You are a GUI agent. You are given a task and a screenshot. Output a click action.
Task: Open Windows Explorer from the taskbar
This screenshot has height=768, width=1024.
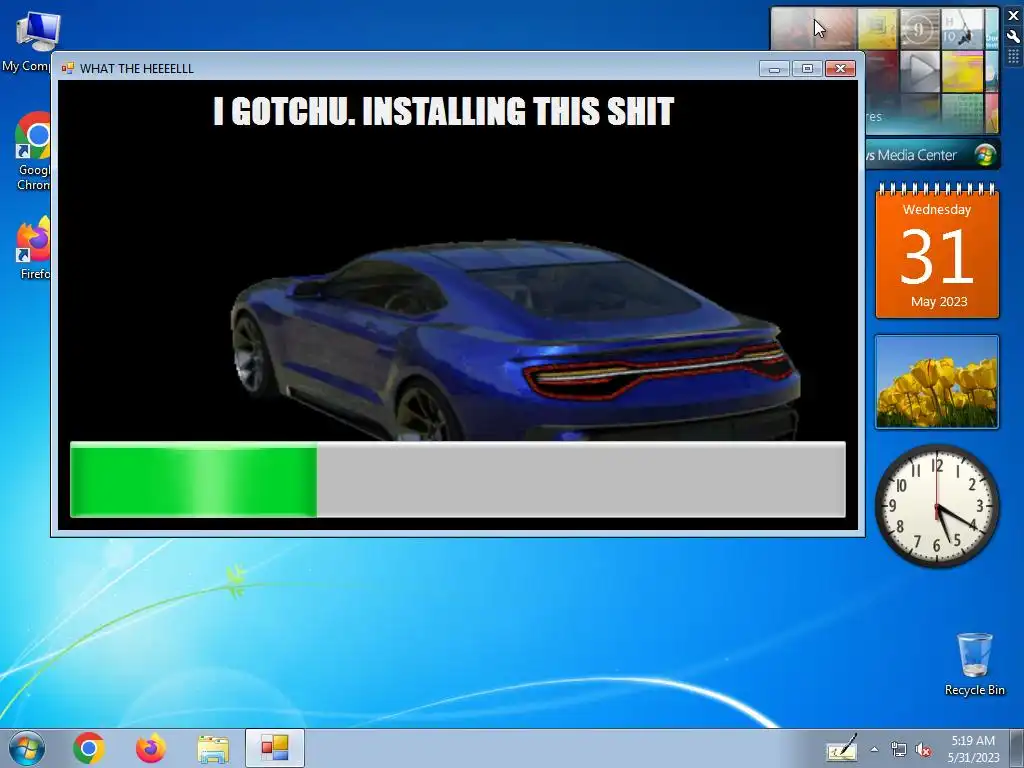pos(213,749)
